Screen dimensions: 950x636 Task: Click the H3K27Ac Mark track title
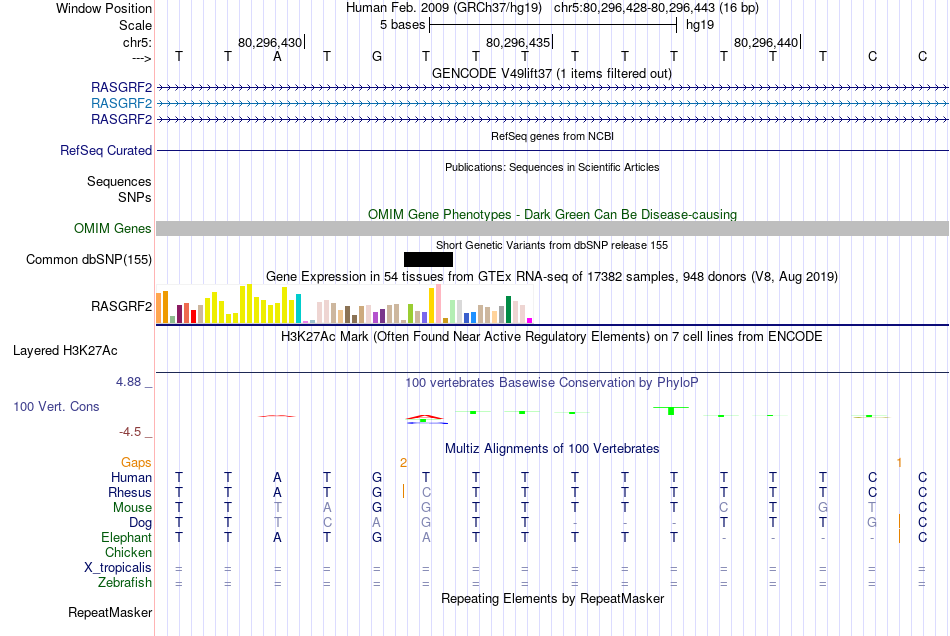551,337
